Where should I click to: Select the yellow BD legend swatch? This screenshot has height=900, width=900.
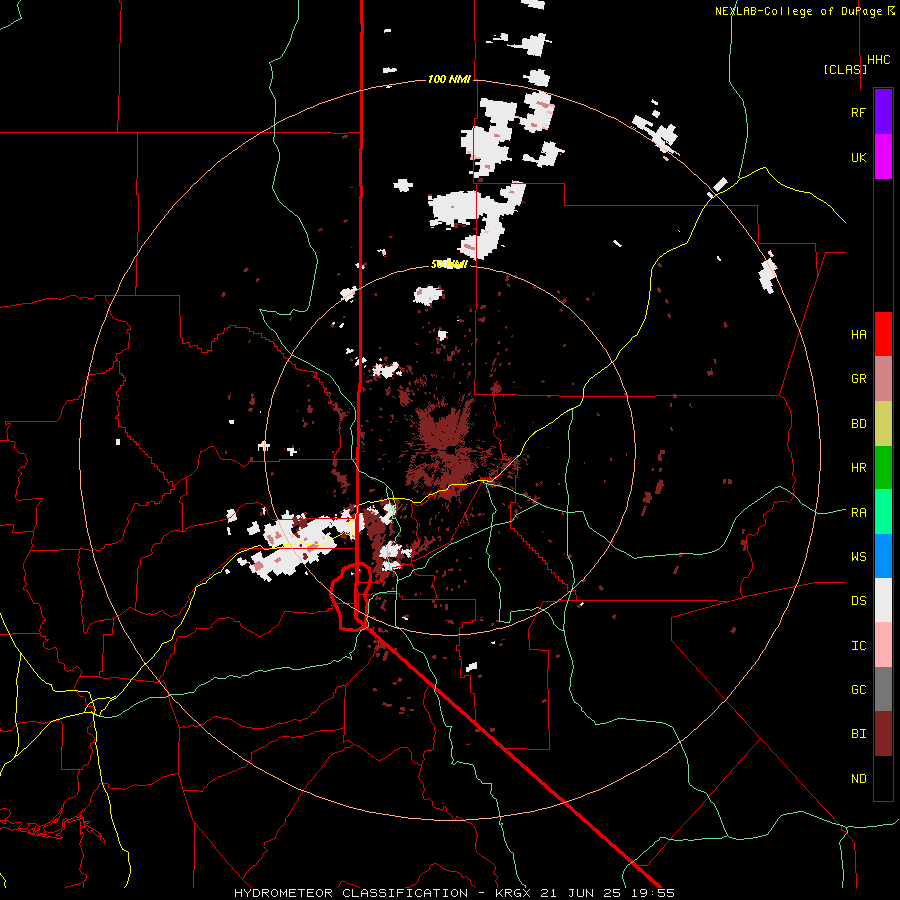tap(883, 423)
